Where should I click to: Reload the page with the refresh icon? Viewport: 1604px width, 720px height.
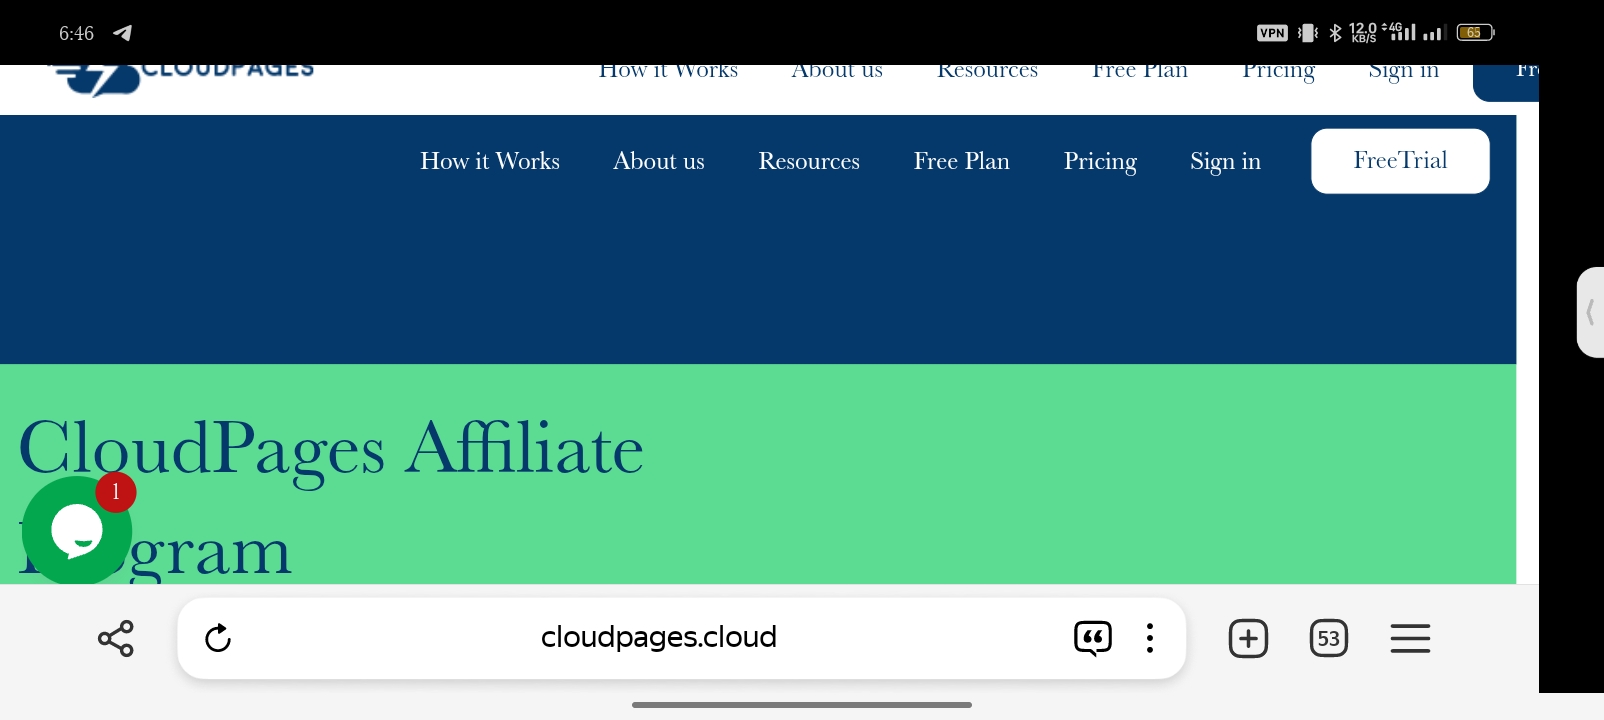point(218,638)
